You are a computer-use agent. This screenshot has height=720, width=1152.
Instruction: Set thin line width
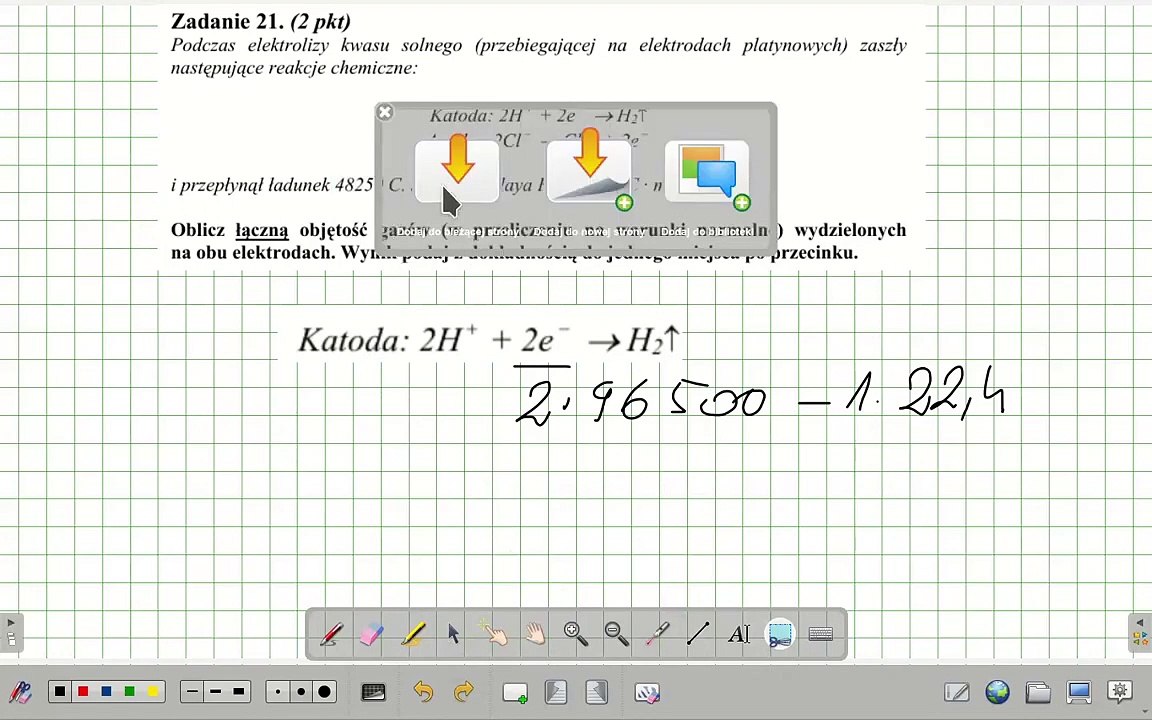pos(192,691)
